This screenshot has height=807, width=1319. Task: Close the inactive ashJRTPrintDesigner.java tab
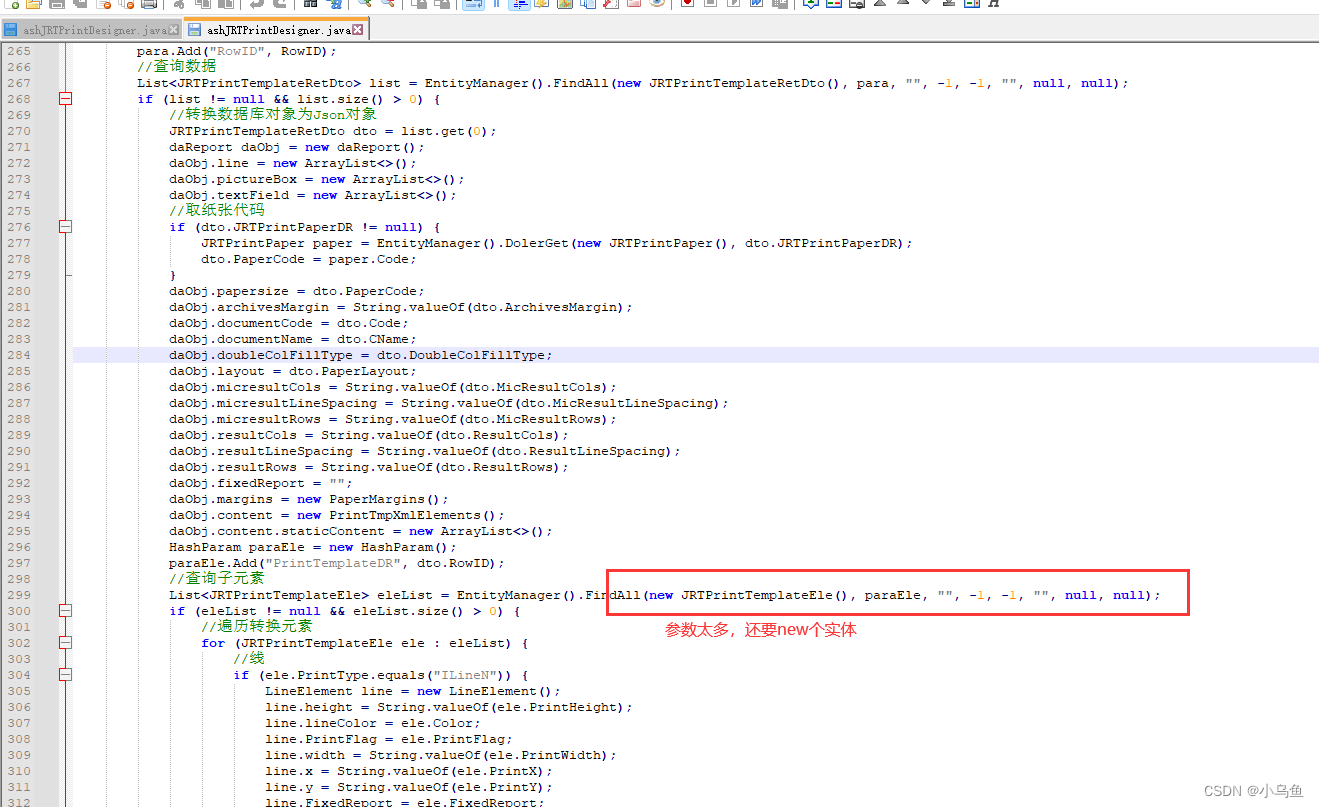pyautogui.click(x=174, y=30)
